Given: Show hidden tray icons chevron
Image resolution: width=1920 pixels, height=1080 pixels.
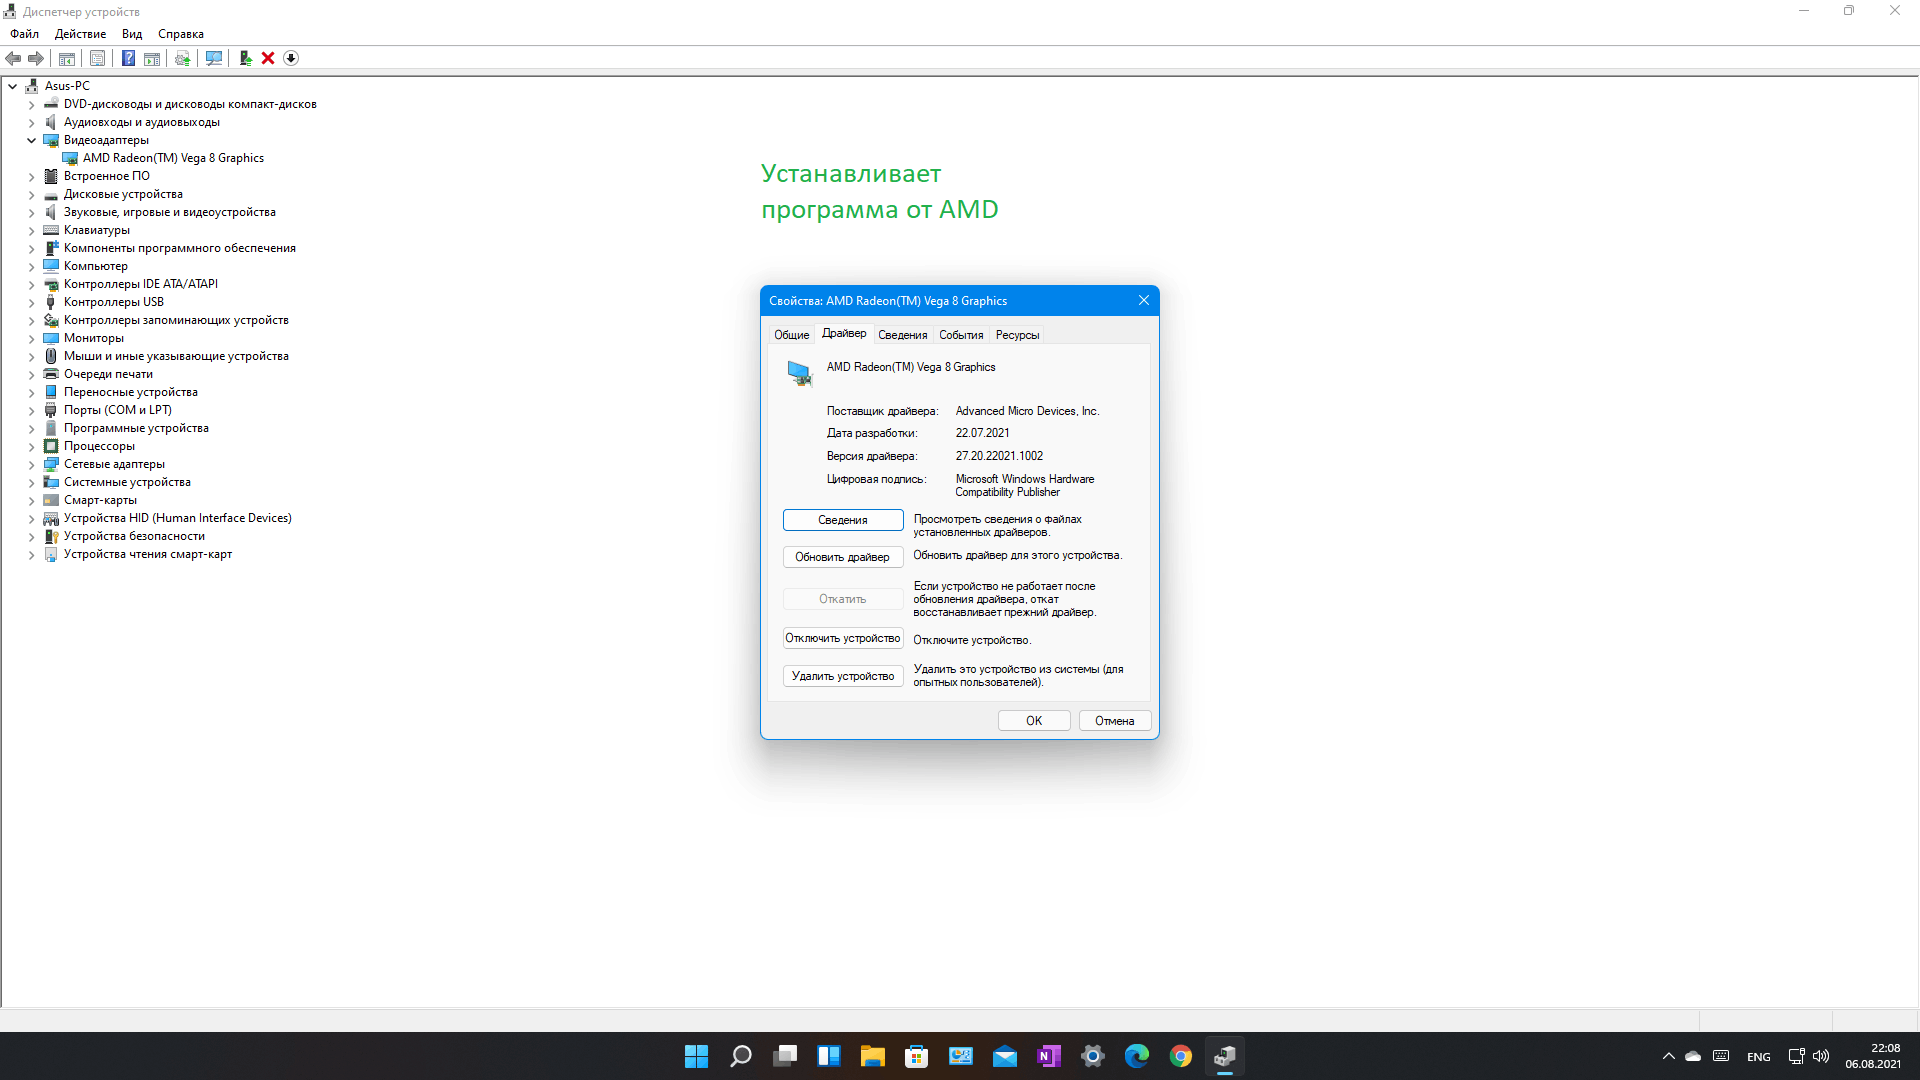Looking at the screenshot, I should pos(1668,1056).
